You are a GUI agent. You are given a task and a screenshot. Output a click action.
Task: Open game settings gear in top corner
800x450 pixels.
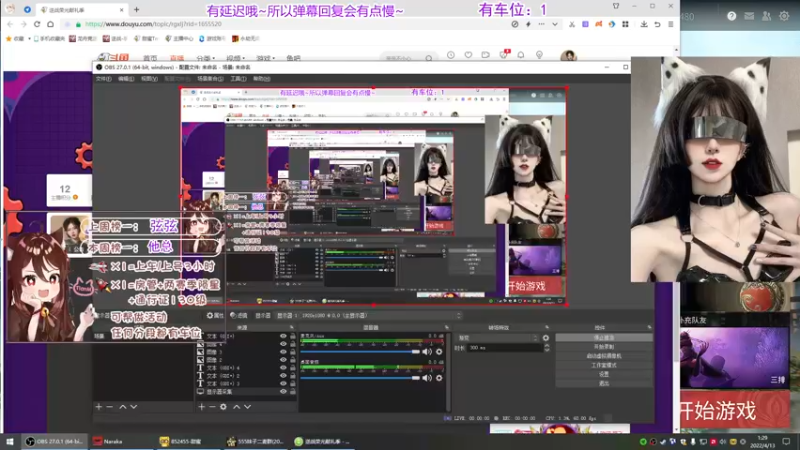tap(784, 16)
